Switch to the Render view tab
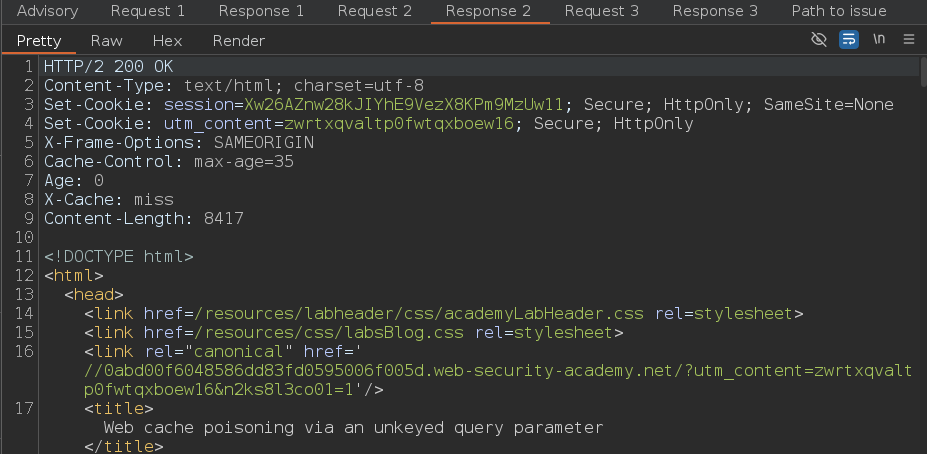This screenshot has height=454, width=927. 239,41
